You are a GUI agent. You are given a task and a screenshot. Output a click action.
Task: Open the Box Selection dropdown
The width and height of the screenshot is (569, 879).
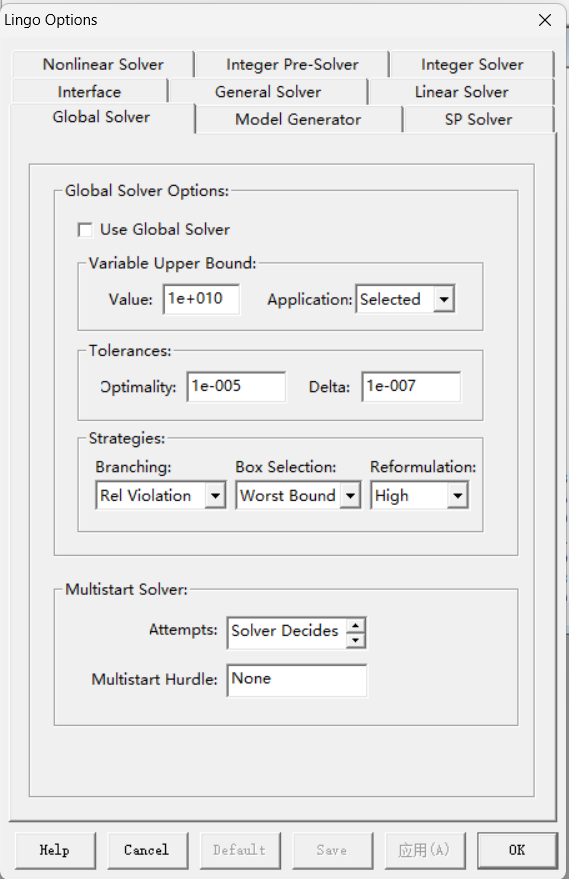350,496
